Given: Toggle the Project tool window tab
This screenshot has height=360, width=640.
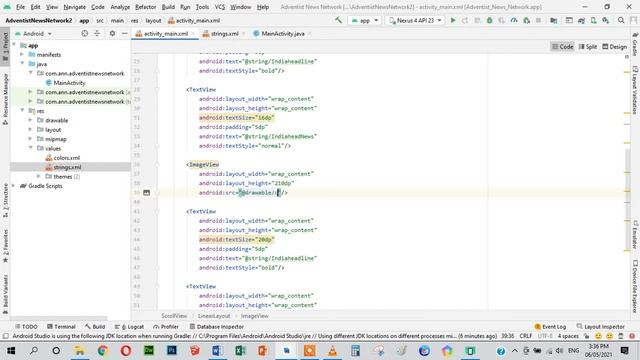Looking at the screenshot, I should 5,46.
